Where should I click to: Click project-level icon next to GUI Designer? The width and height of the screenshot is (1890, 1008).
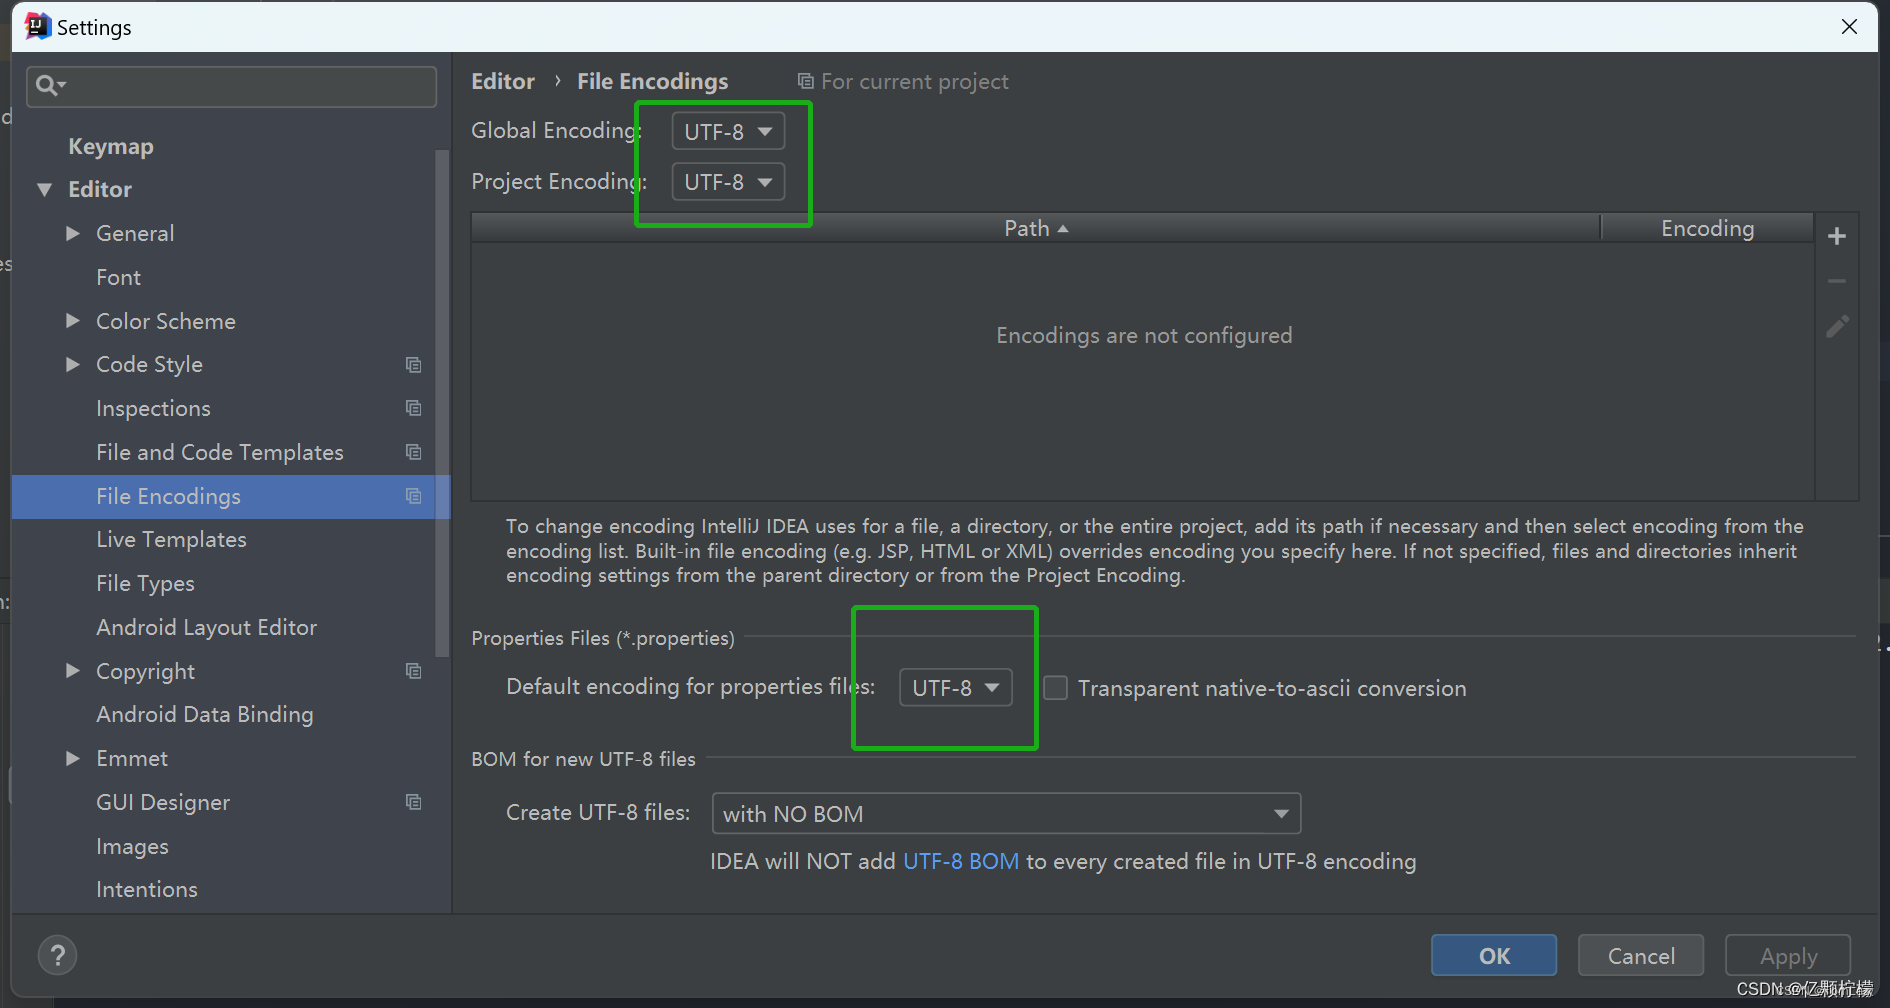pos(413,802)
